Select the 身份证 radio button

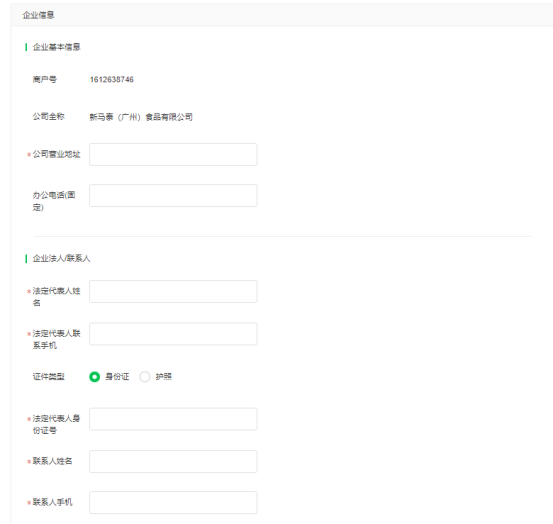[95, 377]
